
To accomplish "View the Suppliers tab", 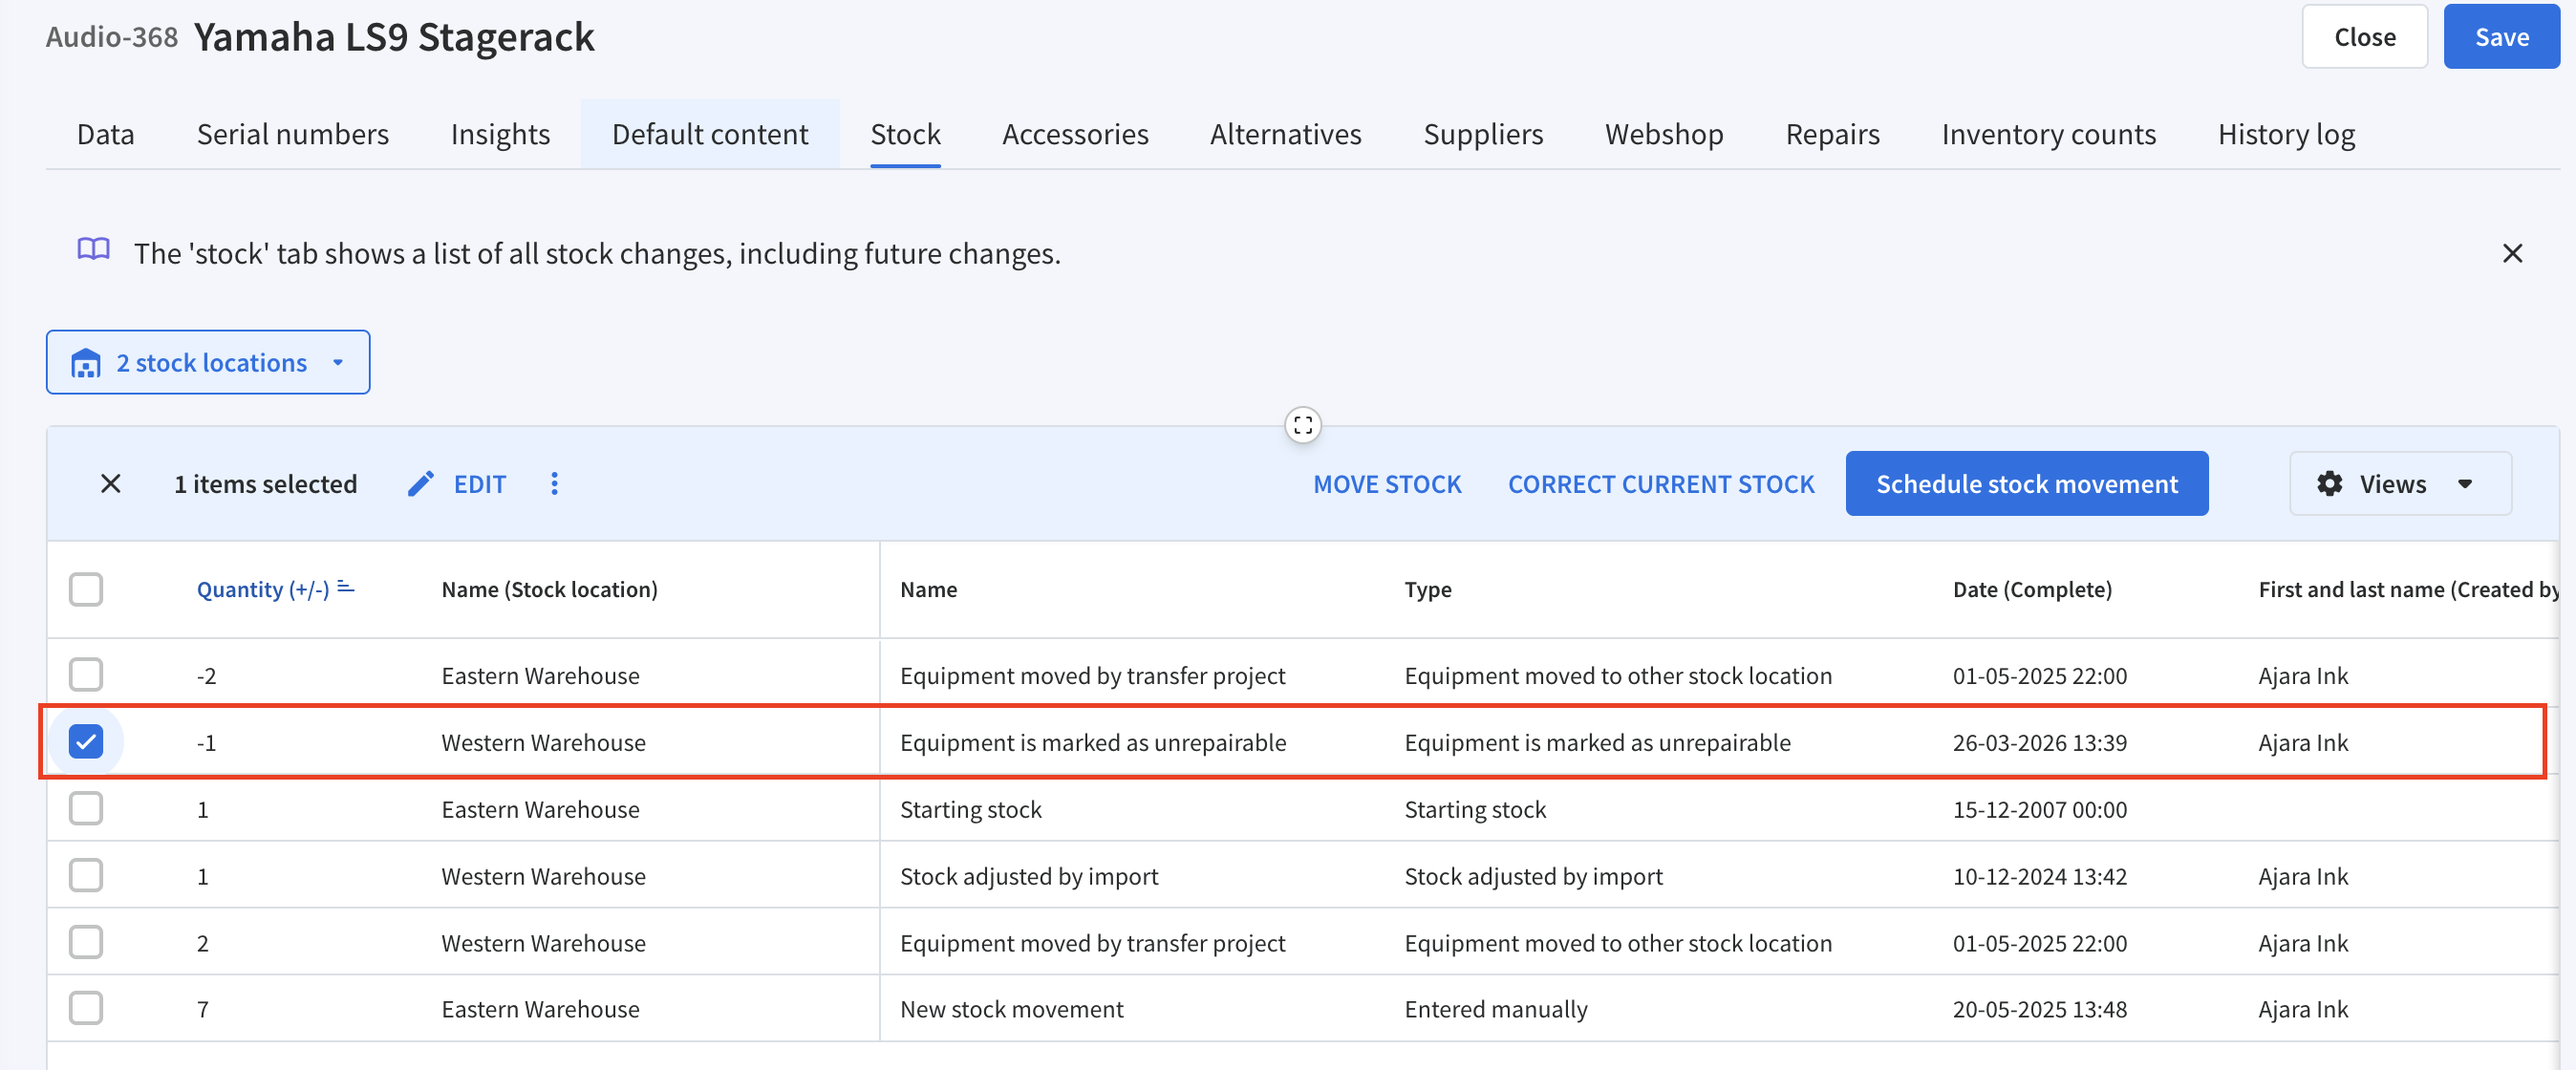I will click(x=1483, y=134).
